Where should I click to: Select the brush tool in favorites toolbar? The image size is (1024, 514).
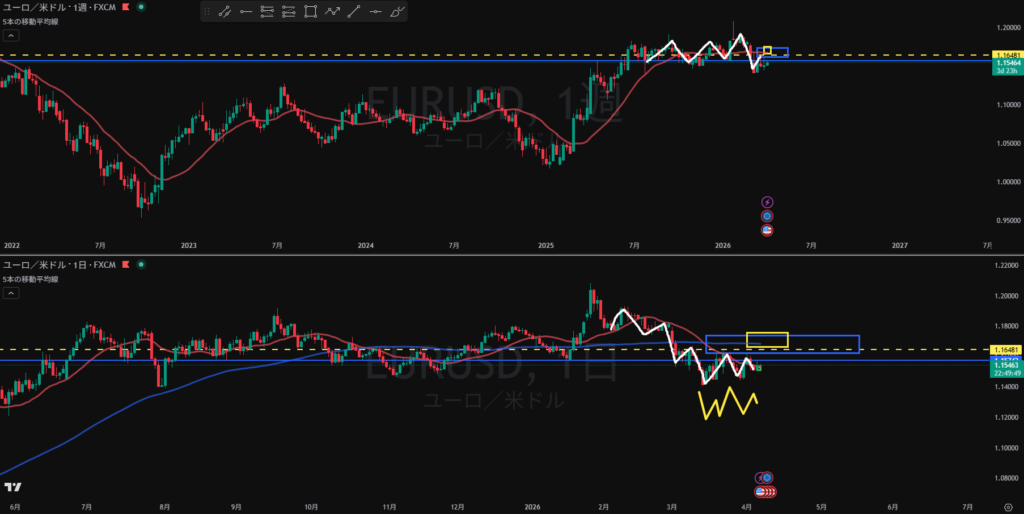398,12
